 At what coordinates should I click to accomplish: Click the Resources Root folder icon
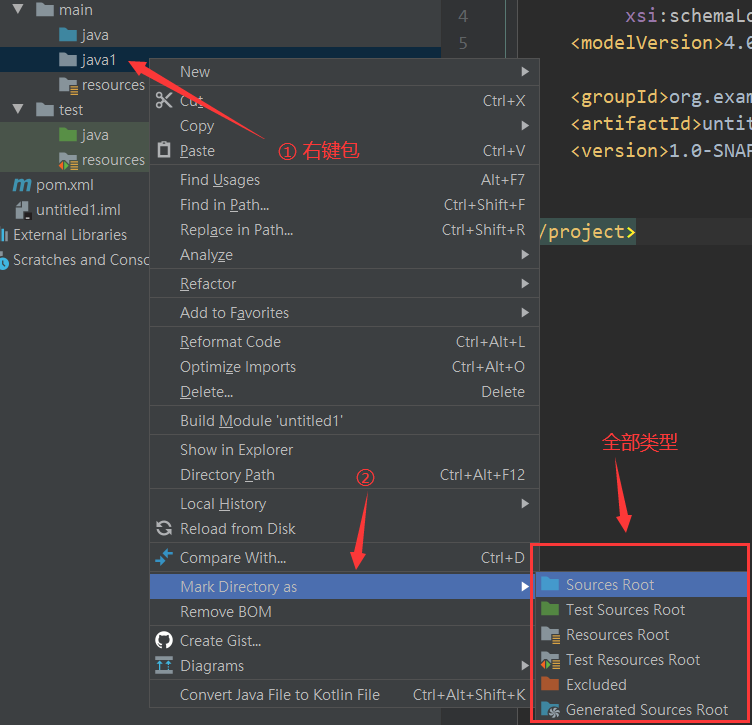[551, 635]
